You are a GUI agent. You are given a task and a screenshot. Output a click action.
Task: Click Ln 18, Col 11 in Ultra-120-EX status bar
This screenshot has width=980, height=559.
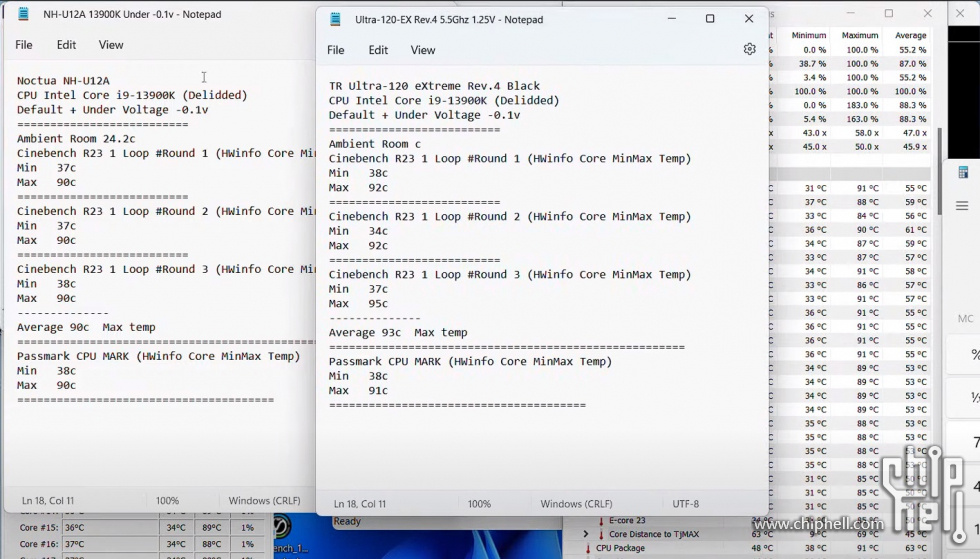360,503
